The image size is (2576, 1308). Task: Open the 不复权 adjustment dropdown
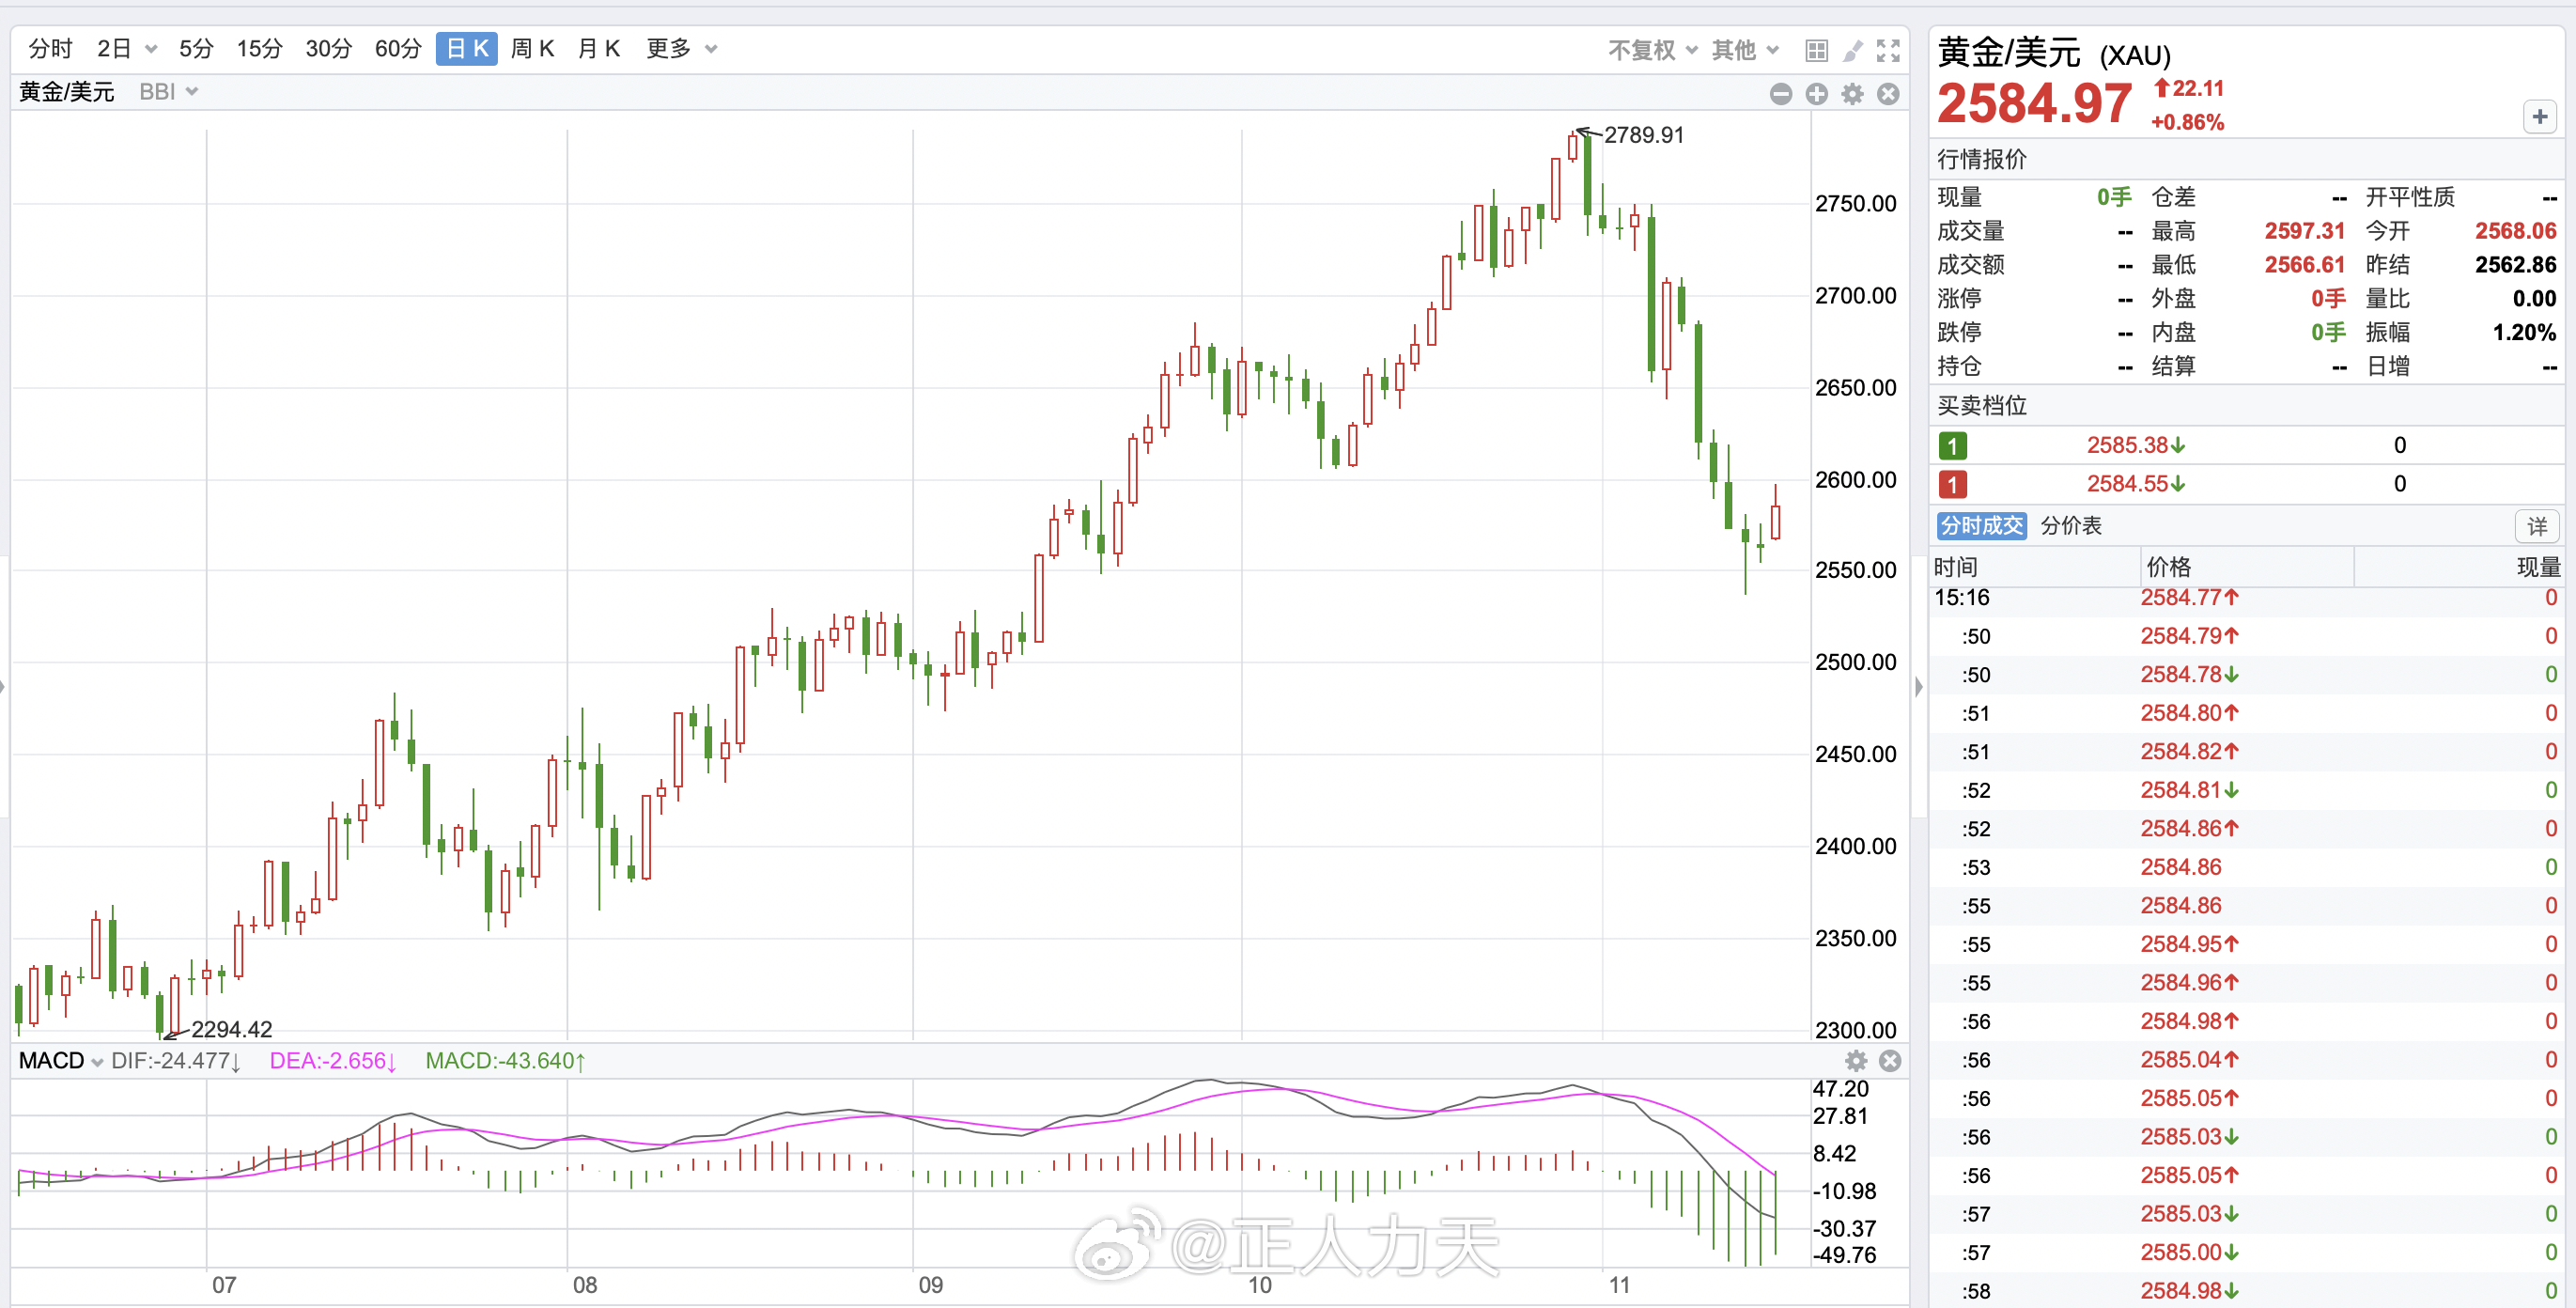pyautogui.click(x=1652, y=50)
